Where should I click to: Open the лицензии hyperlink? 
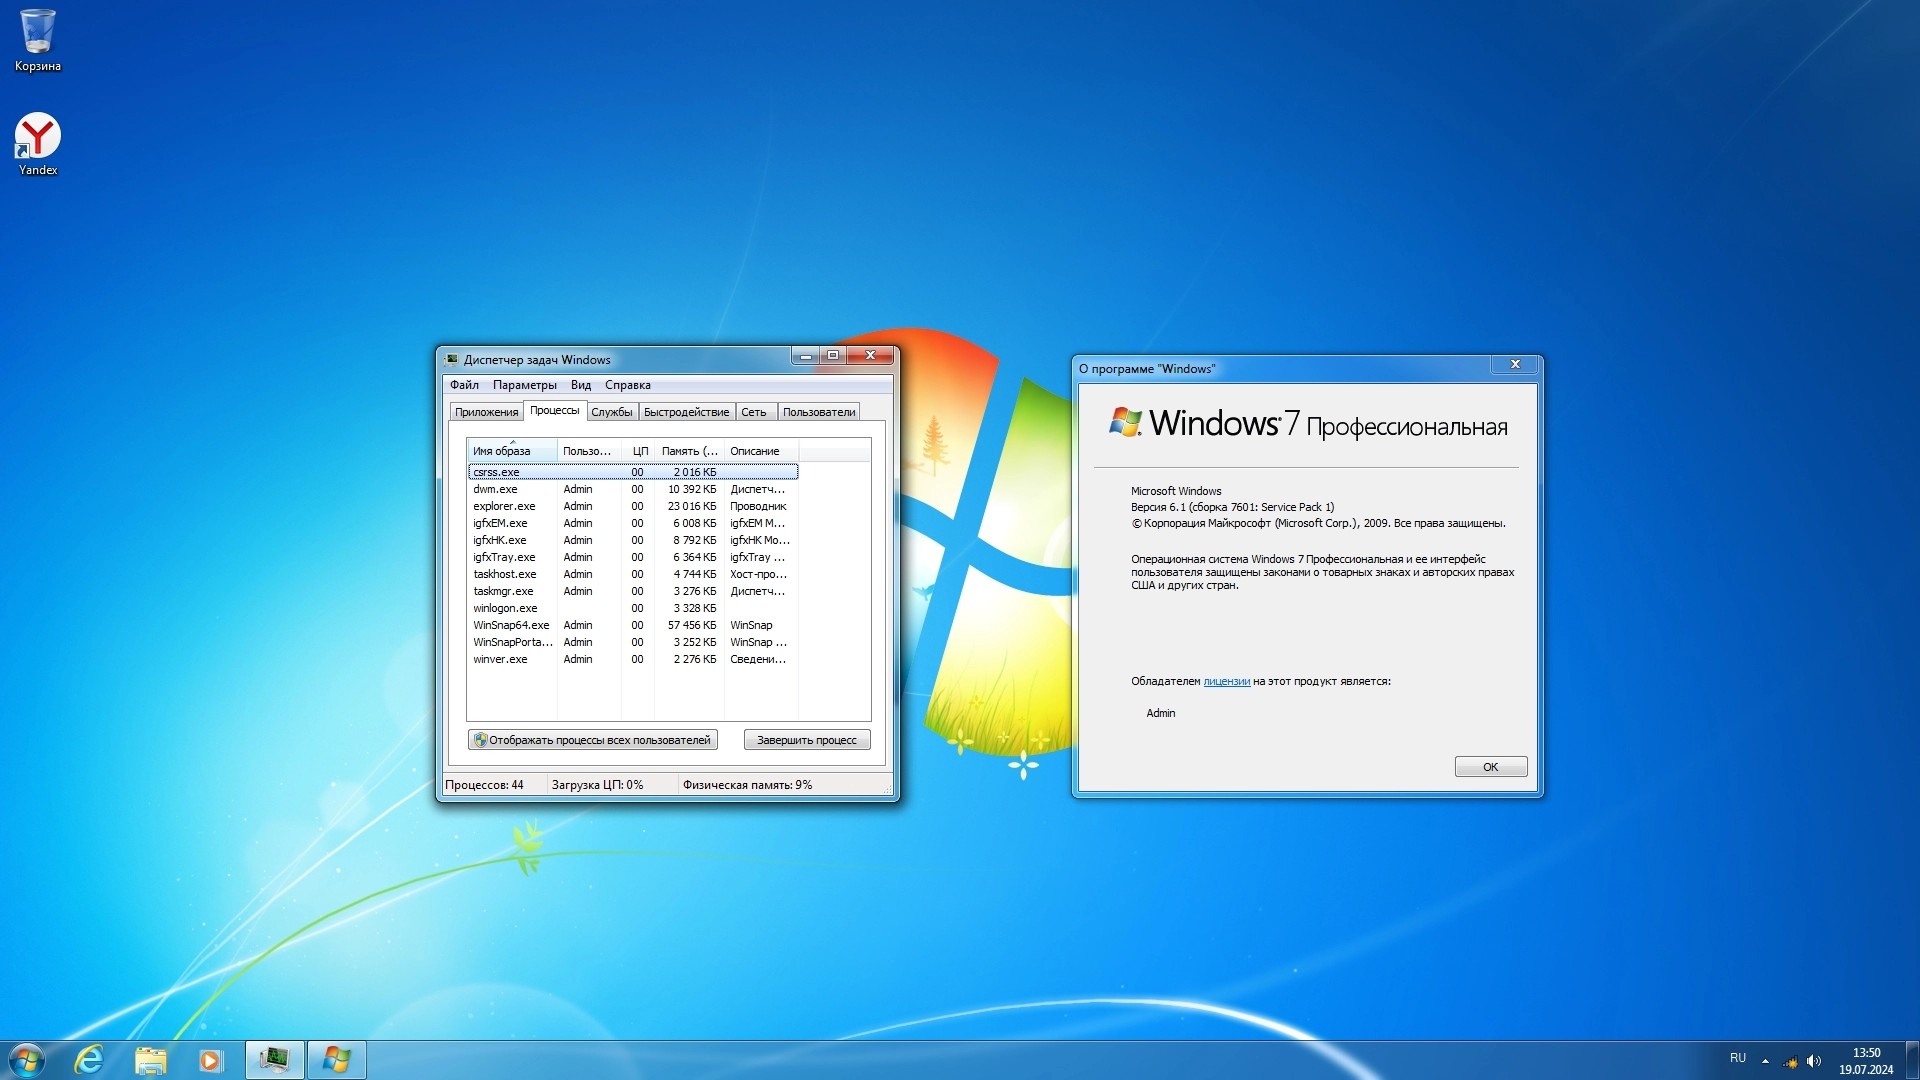(1226, 681)
